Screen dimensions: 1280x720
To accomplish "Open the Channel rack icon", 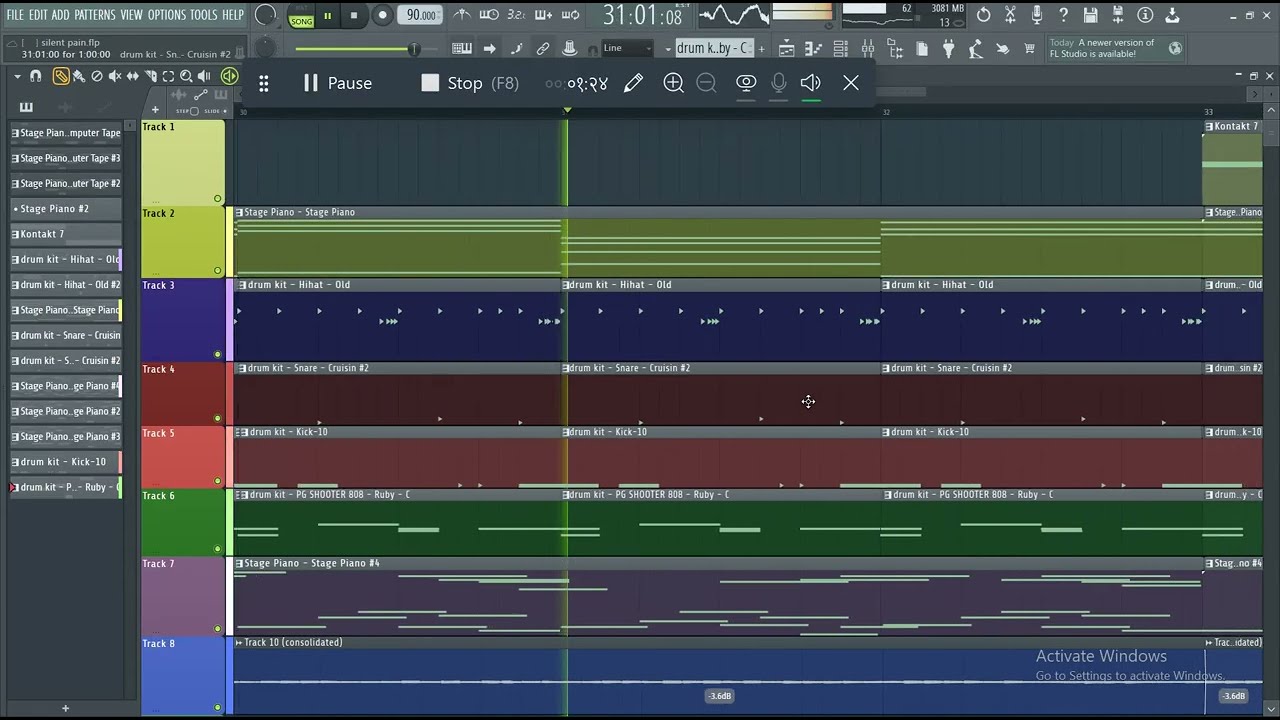I will (840, 49).
